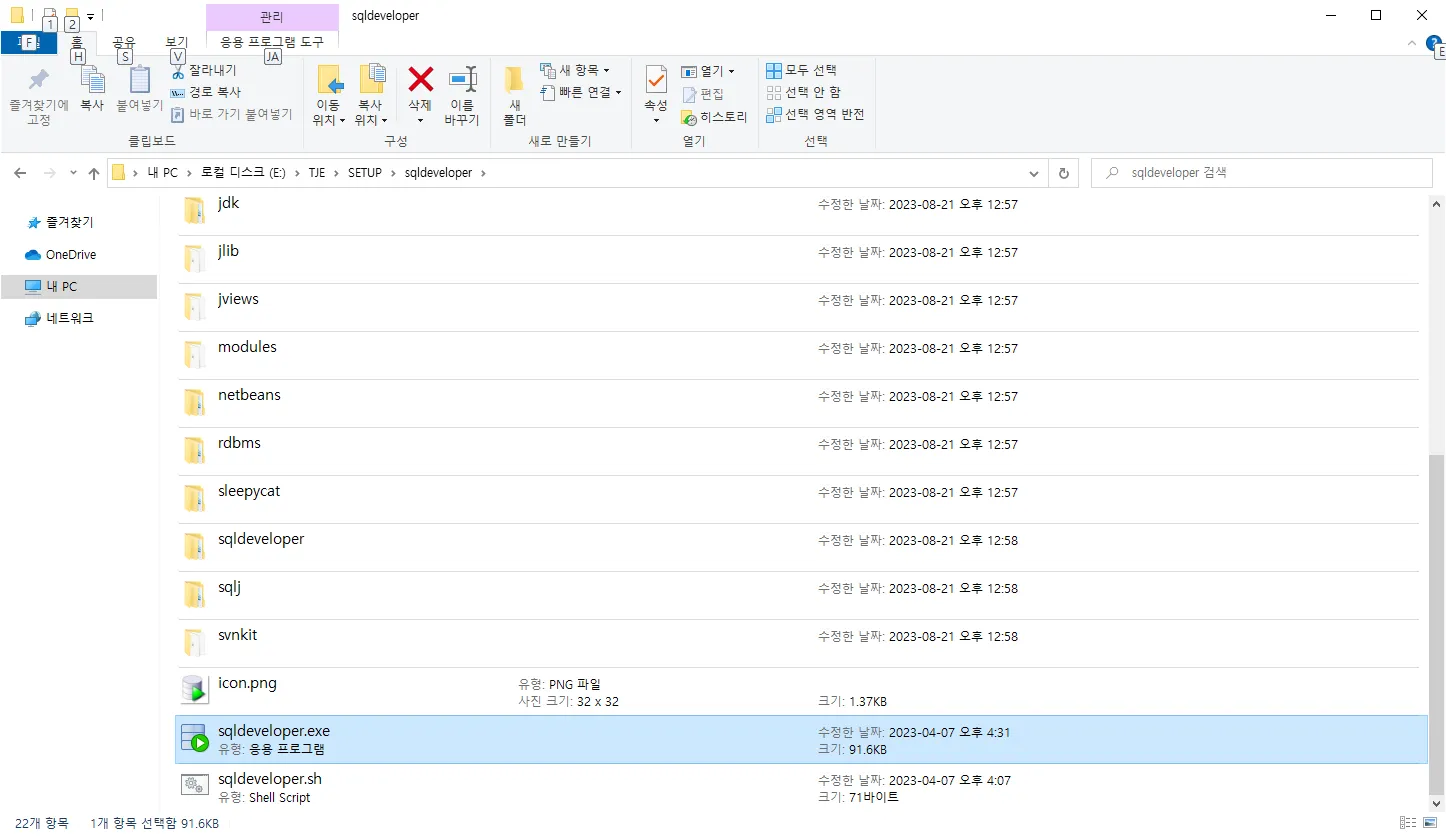Open 속성 using the checkmark properties icon
Viewport: 1446px width, 836px height.
pos(656,79)
